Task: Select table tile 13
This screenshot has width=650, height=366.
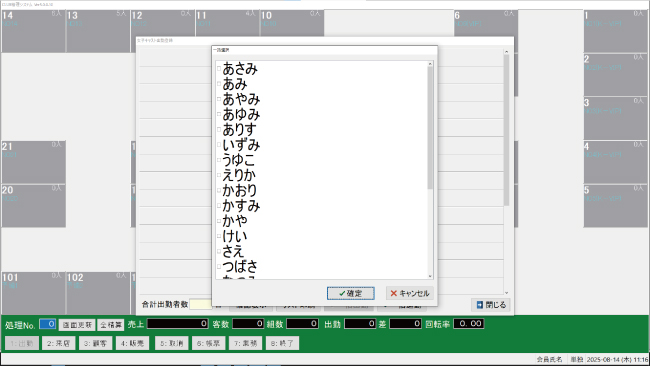Action: point(98,31)
